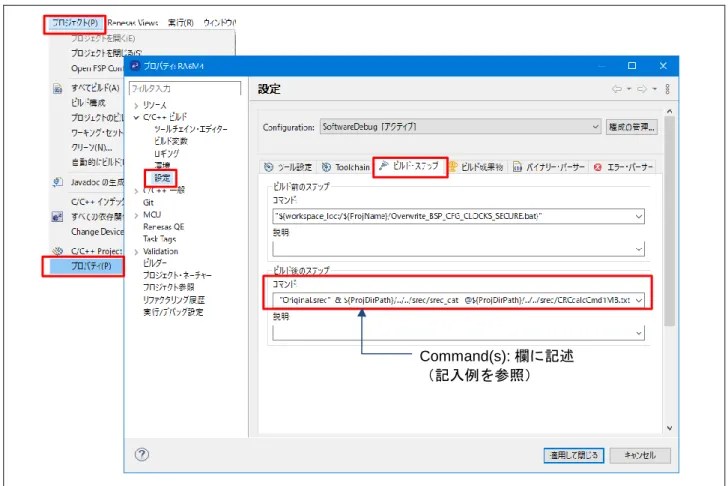
Task: Click the scrollbar down arrow
Action: tap(670, 428)
